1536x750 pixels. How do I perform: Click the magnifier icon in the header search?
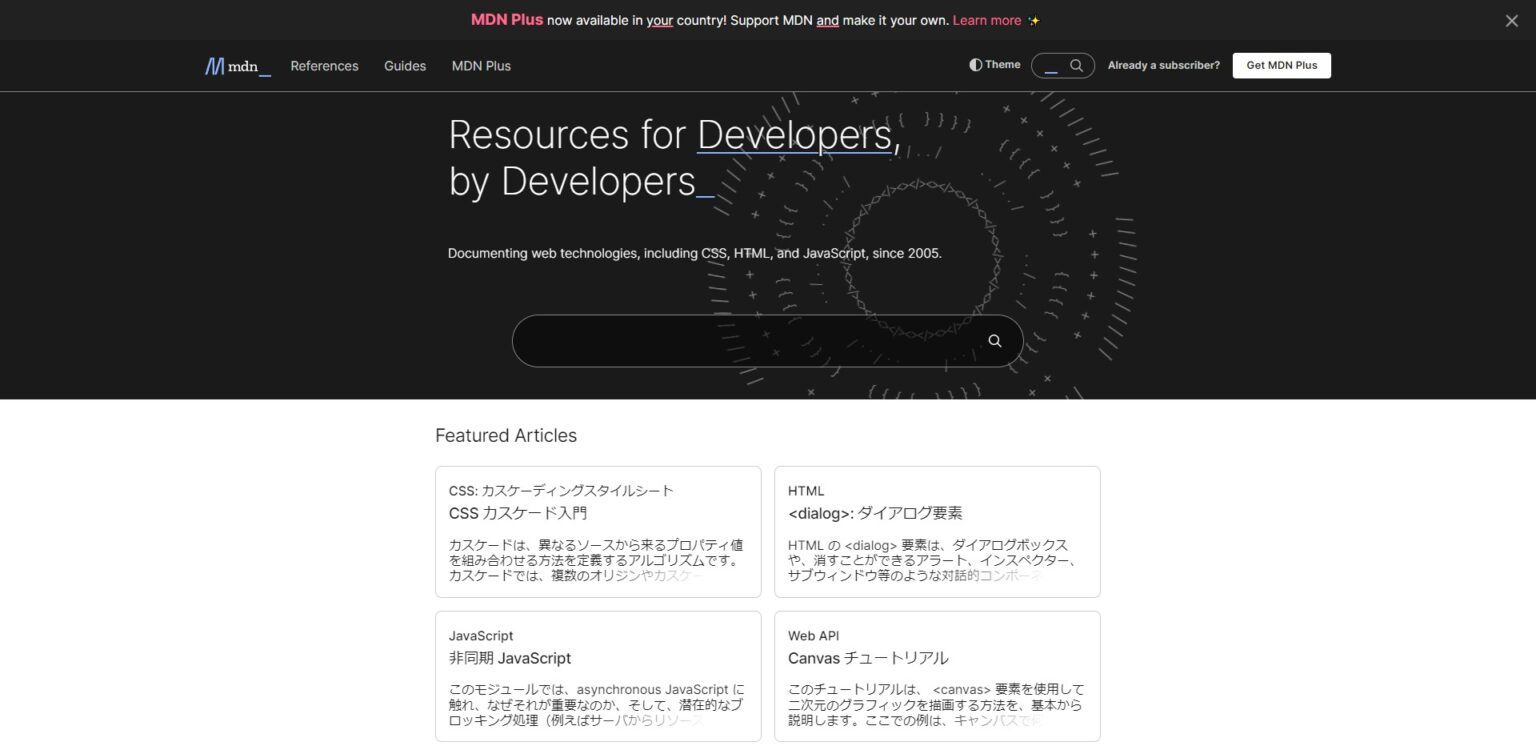click(1076, 66)
